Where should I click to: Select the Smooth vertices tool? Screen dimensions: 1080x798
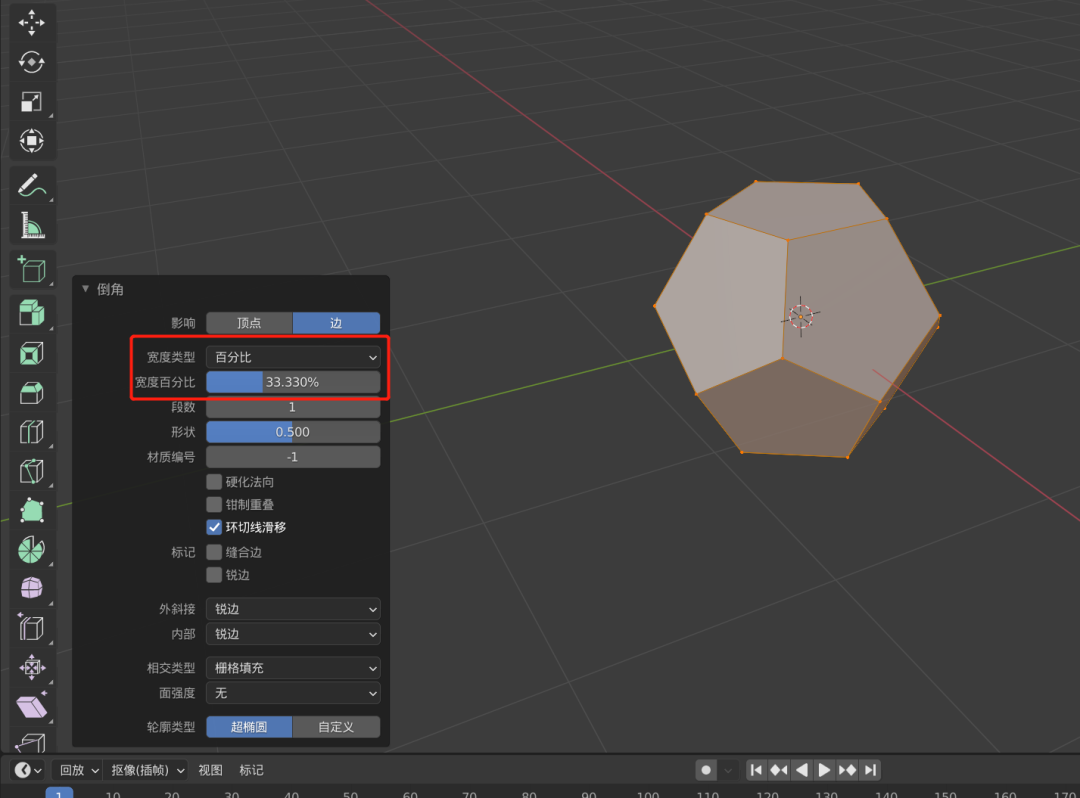pyautogui.click(x=31, y=589)
